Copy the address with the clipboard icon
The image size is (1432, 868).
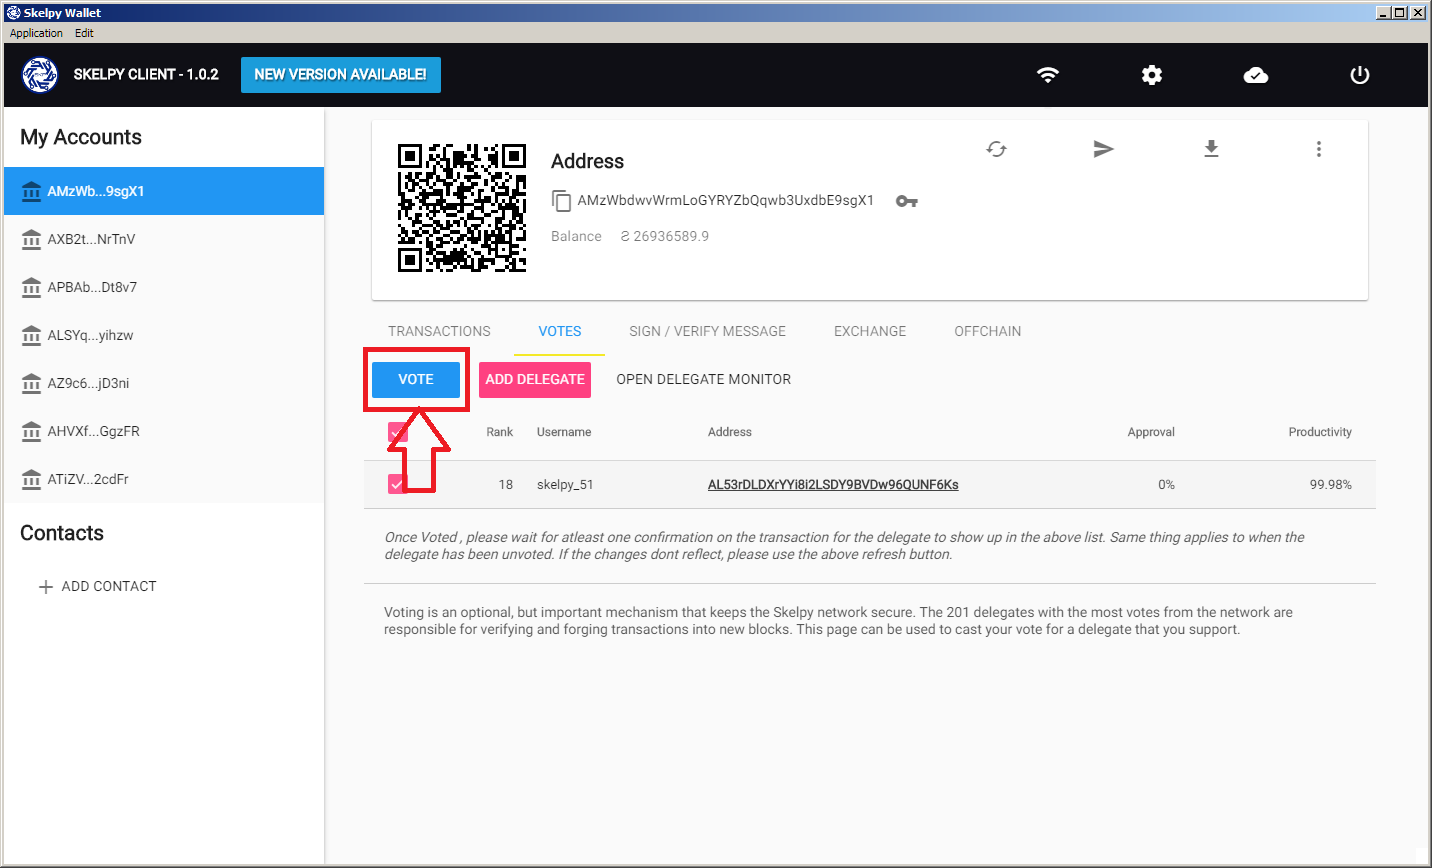[562, 201]
